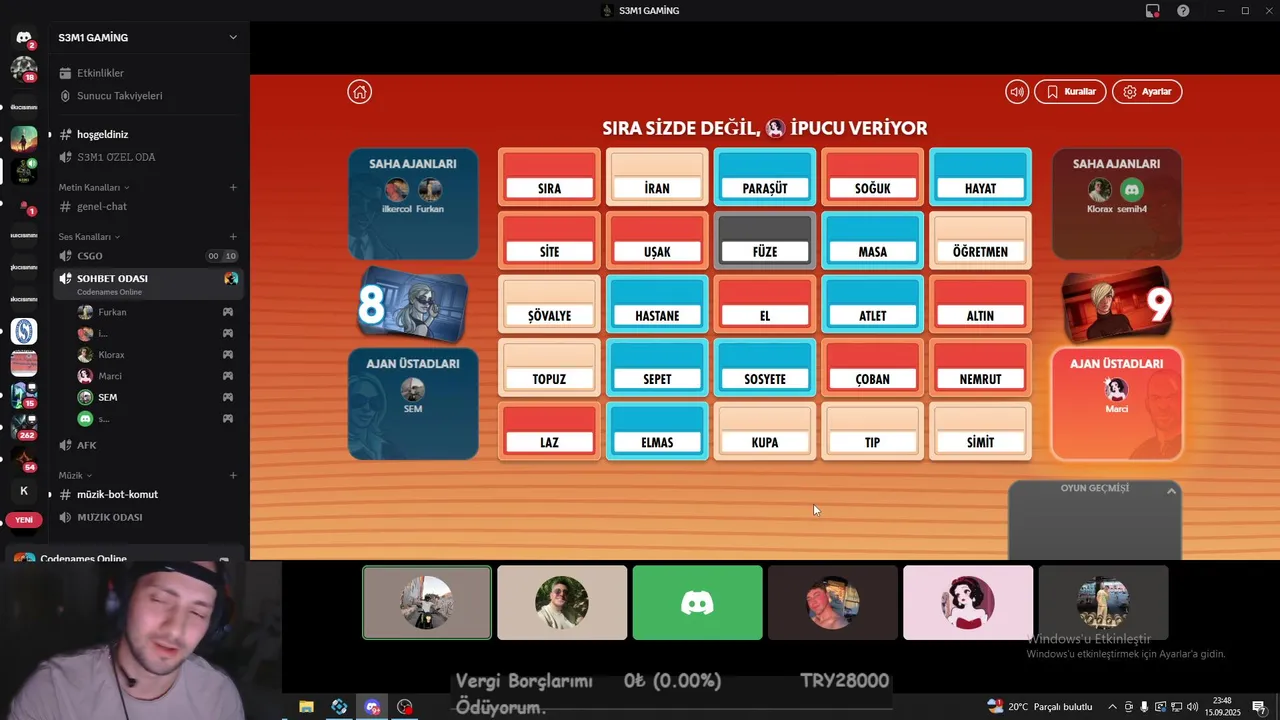Open the taskbar clock showing 23:48
Viewport: 1280px width, 720px height.
point(1223,706)
